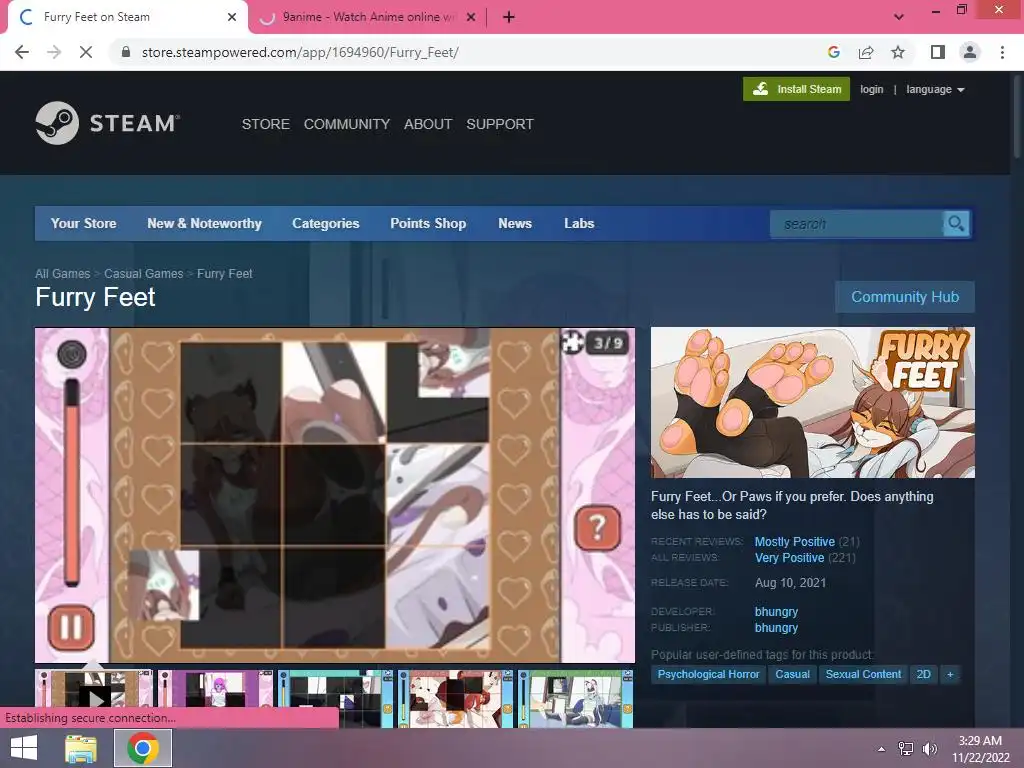Close the 9anime tab
Viewport: 1024px width, 768px height.
471,17
